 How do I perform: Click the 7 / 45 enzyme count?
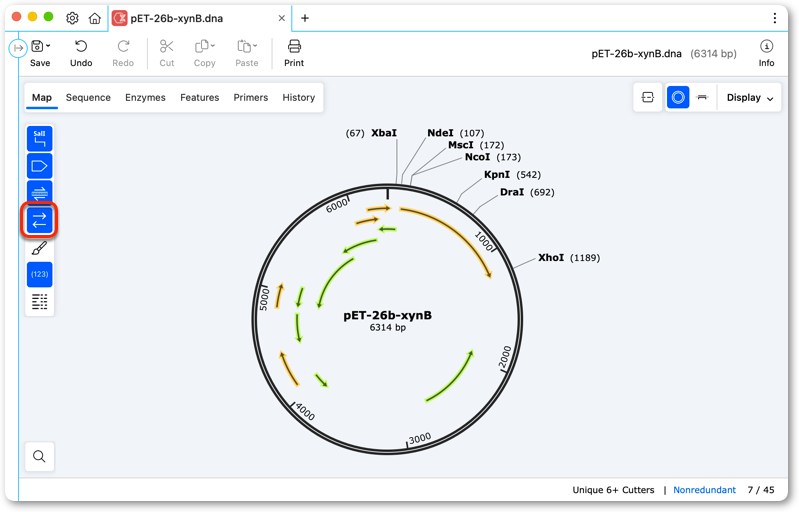point(761,490)
